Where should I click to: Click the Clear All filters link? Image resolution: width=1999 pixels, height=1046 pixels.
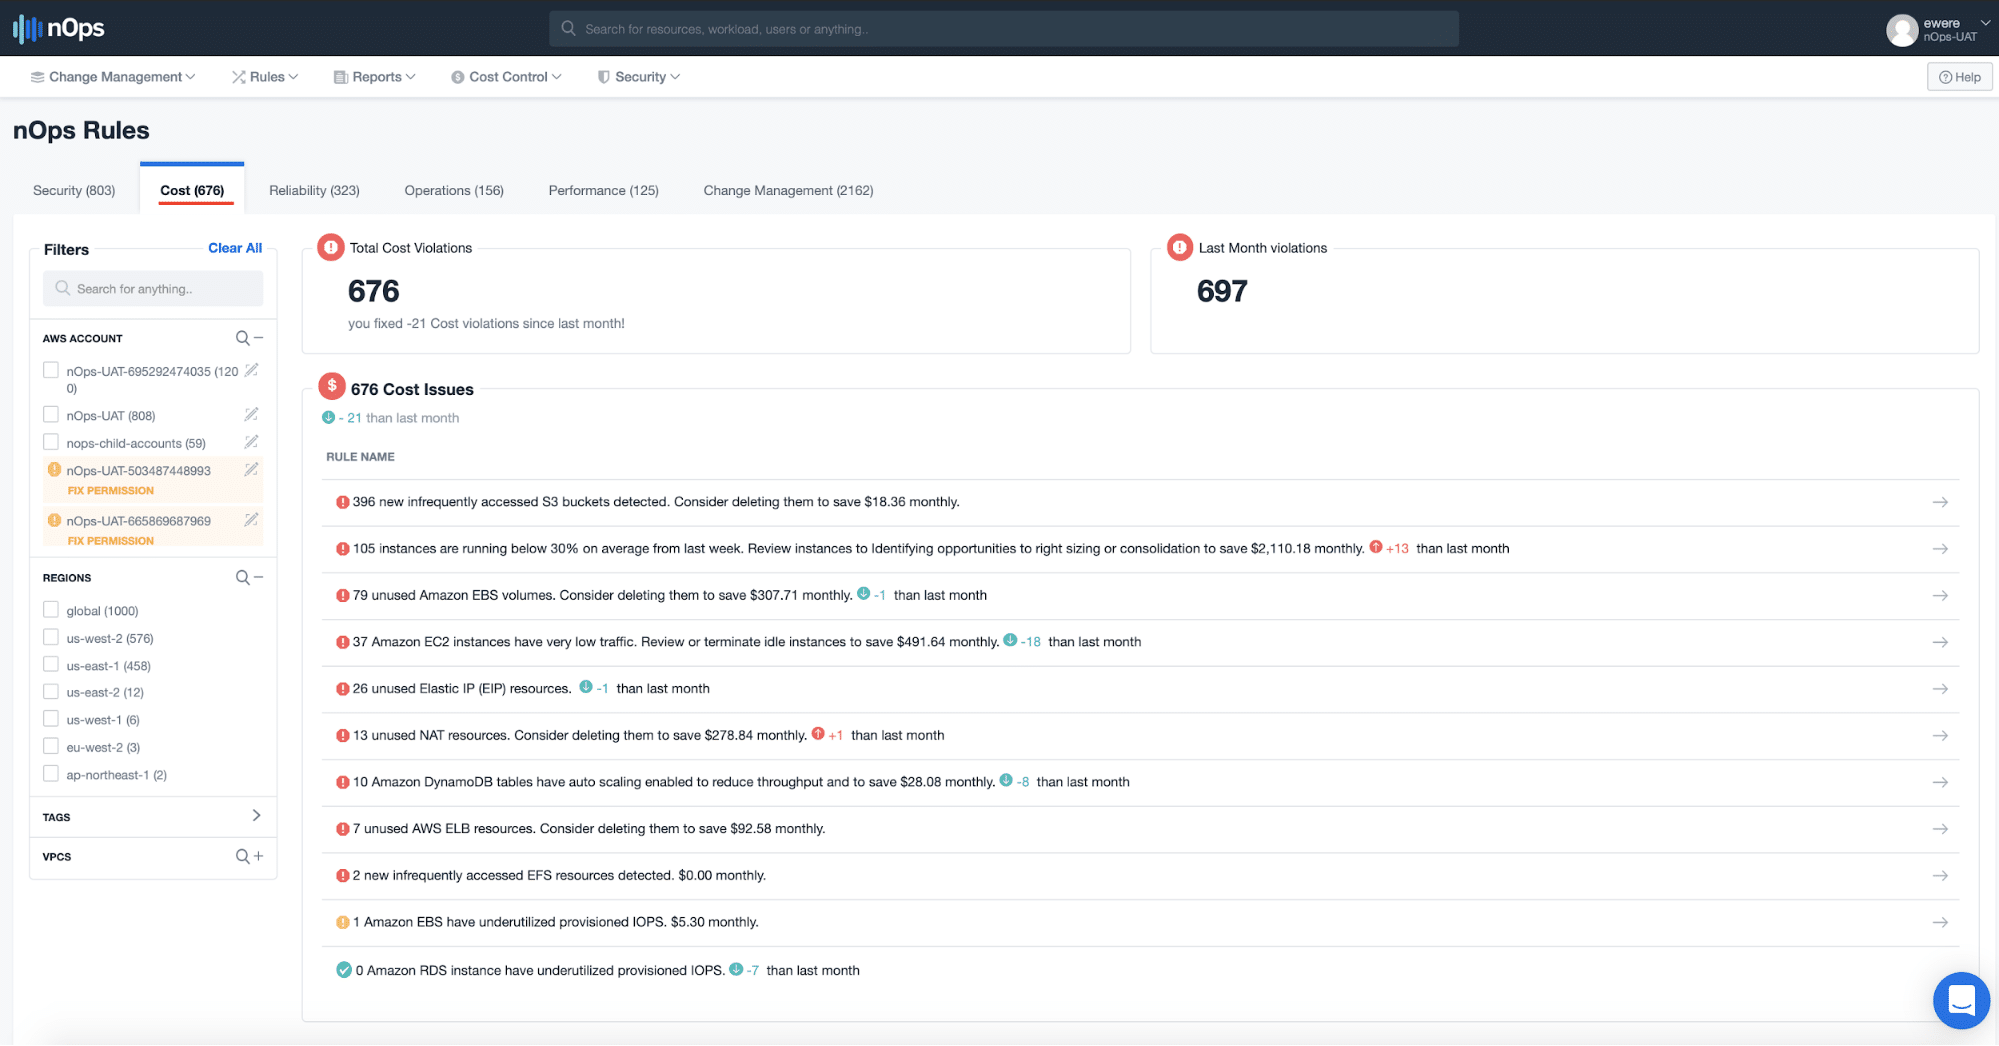235,248
